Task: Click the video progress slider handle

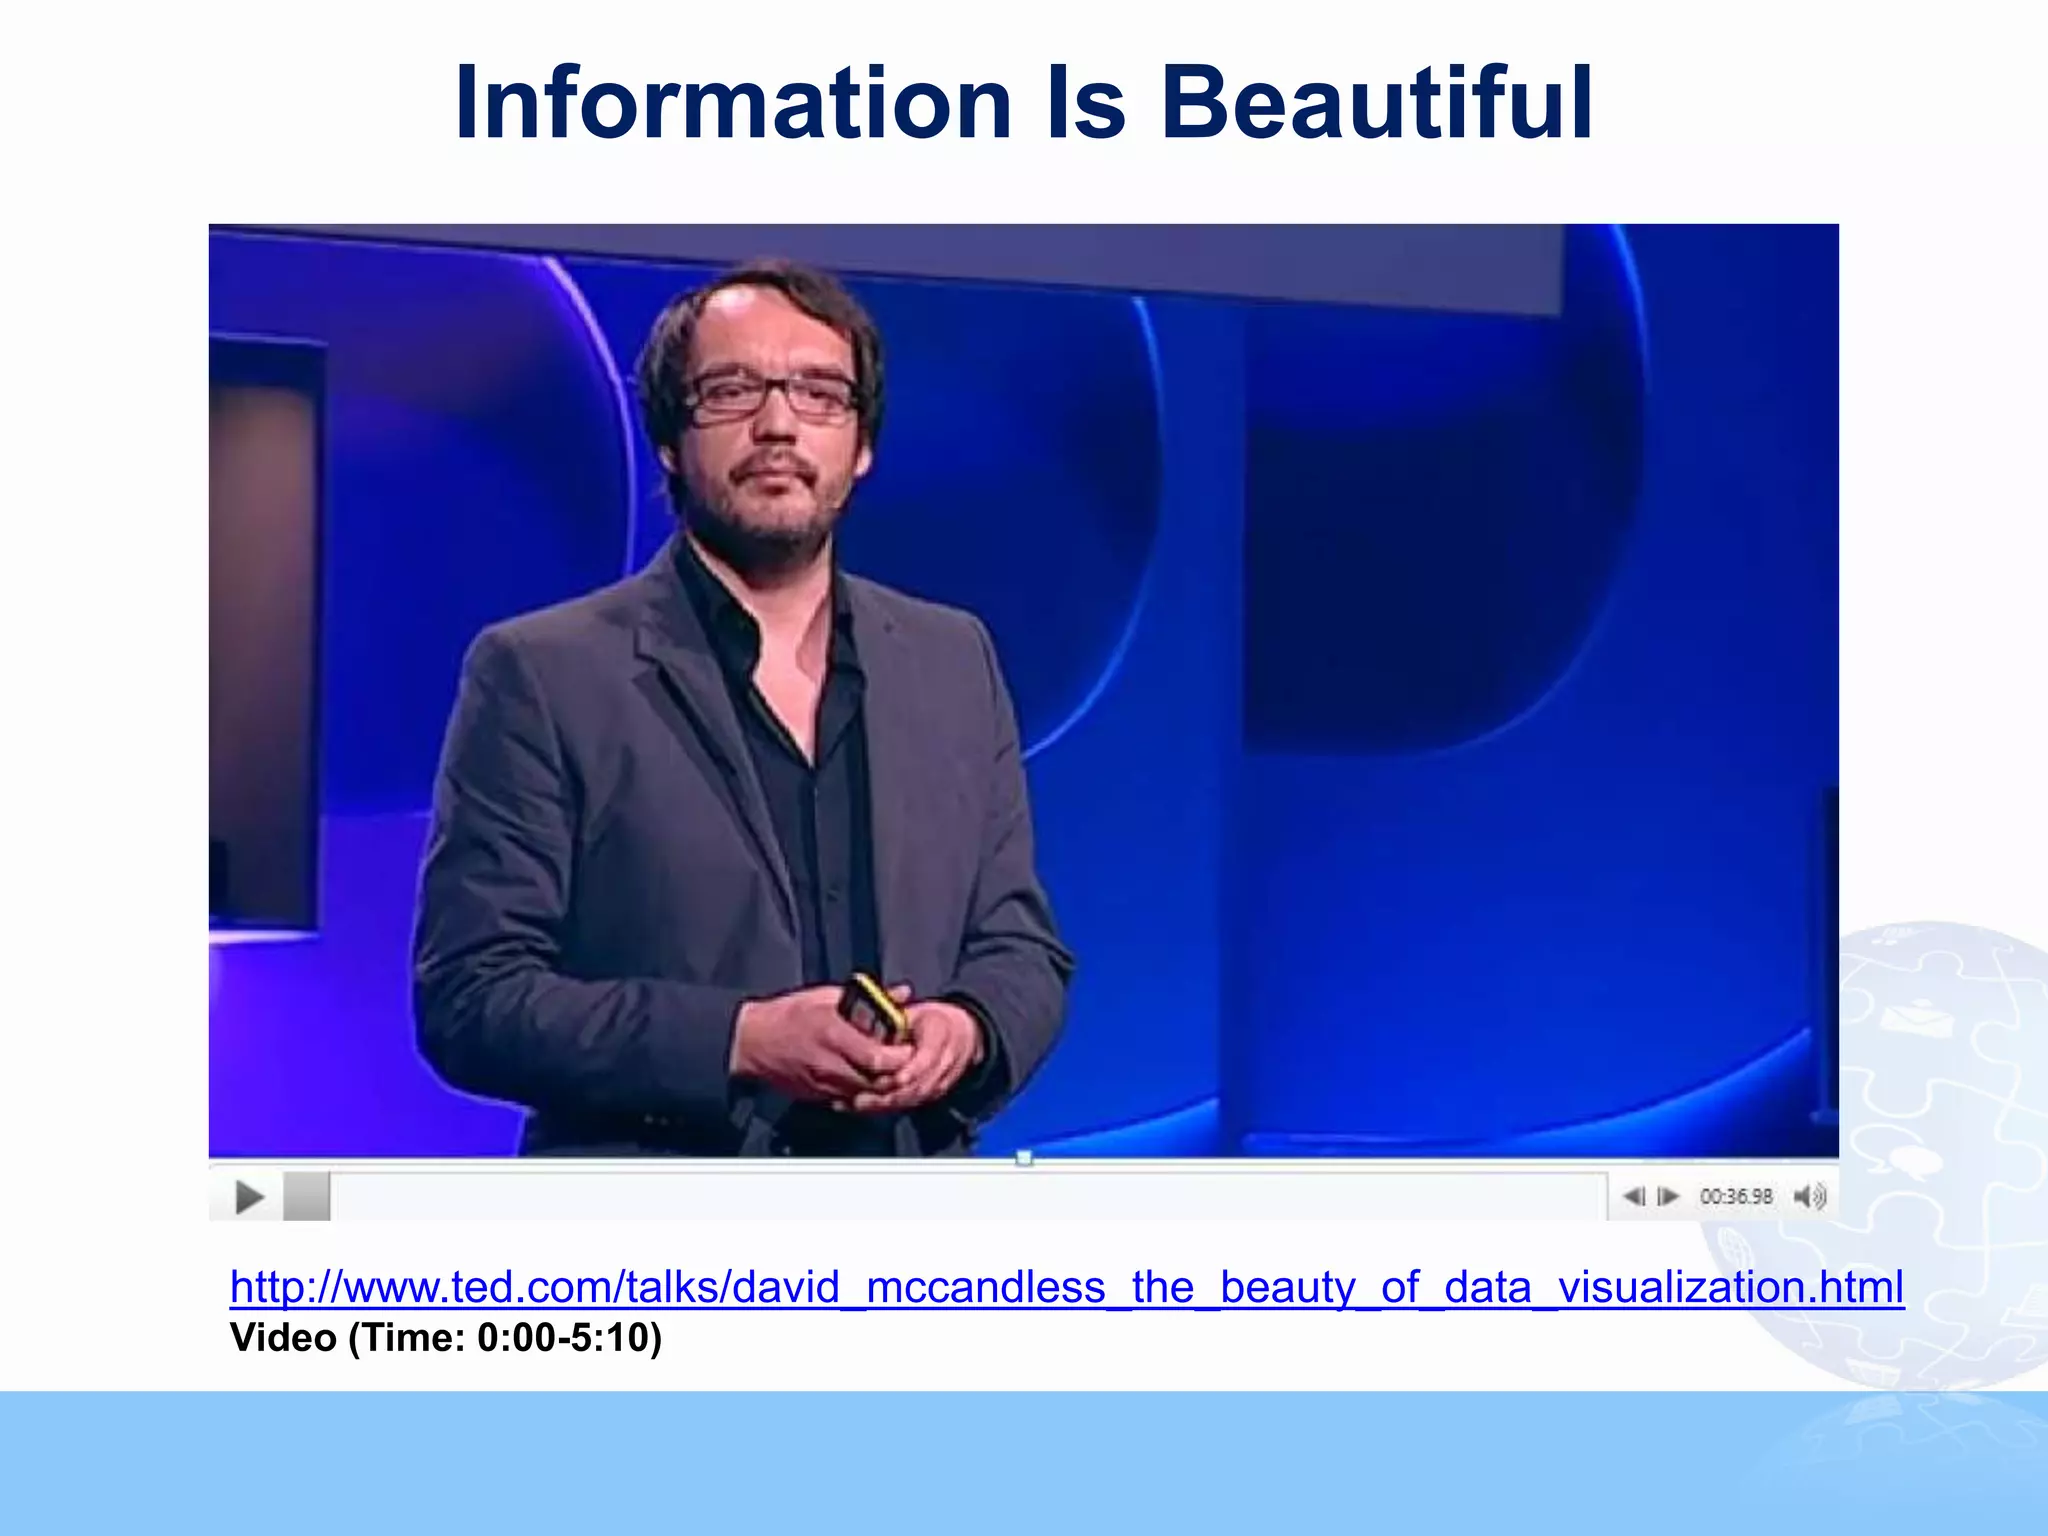Action: tap(307, 1196)
